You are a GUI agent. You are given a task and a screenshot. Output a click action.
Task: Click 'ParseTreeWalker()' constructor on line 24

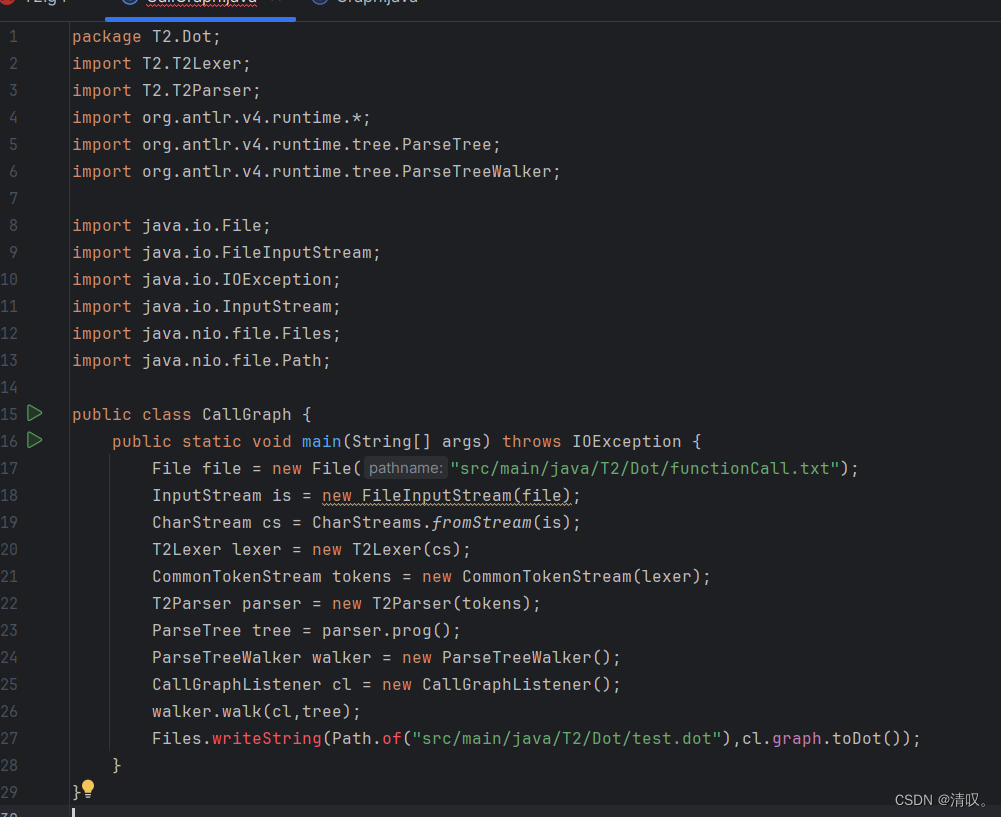pos(526,657)
